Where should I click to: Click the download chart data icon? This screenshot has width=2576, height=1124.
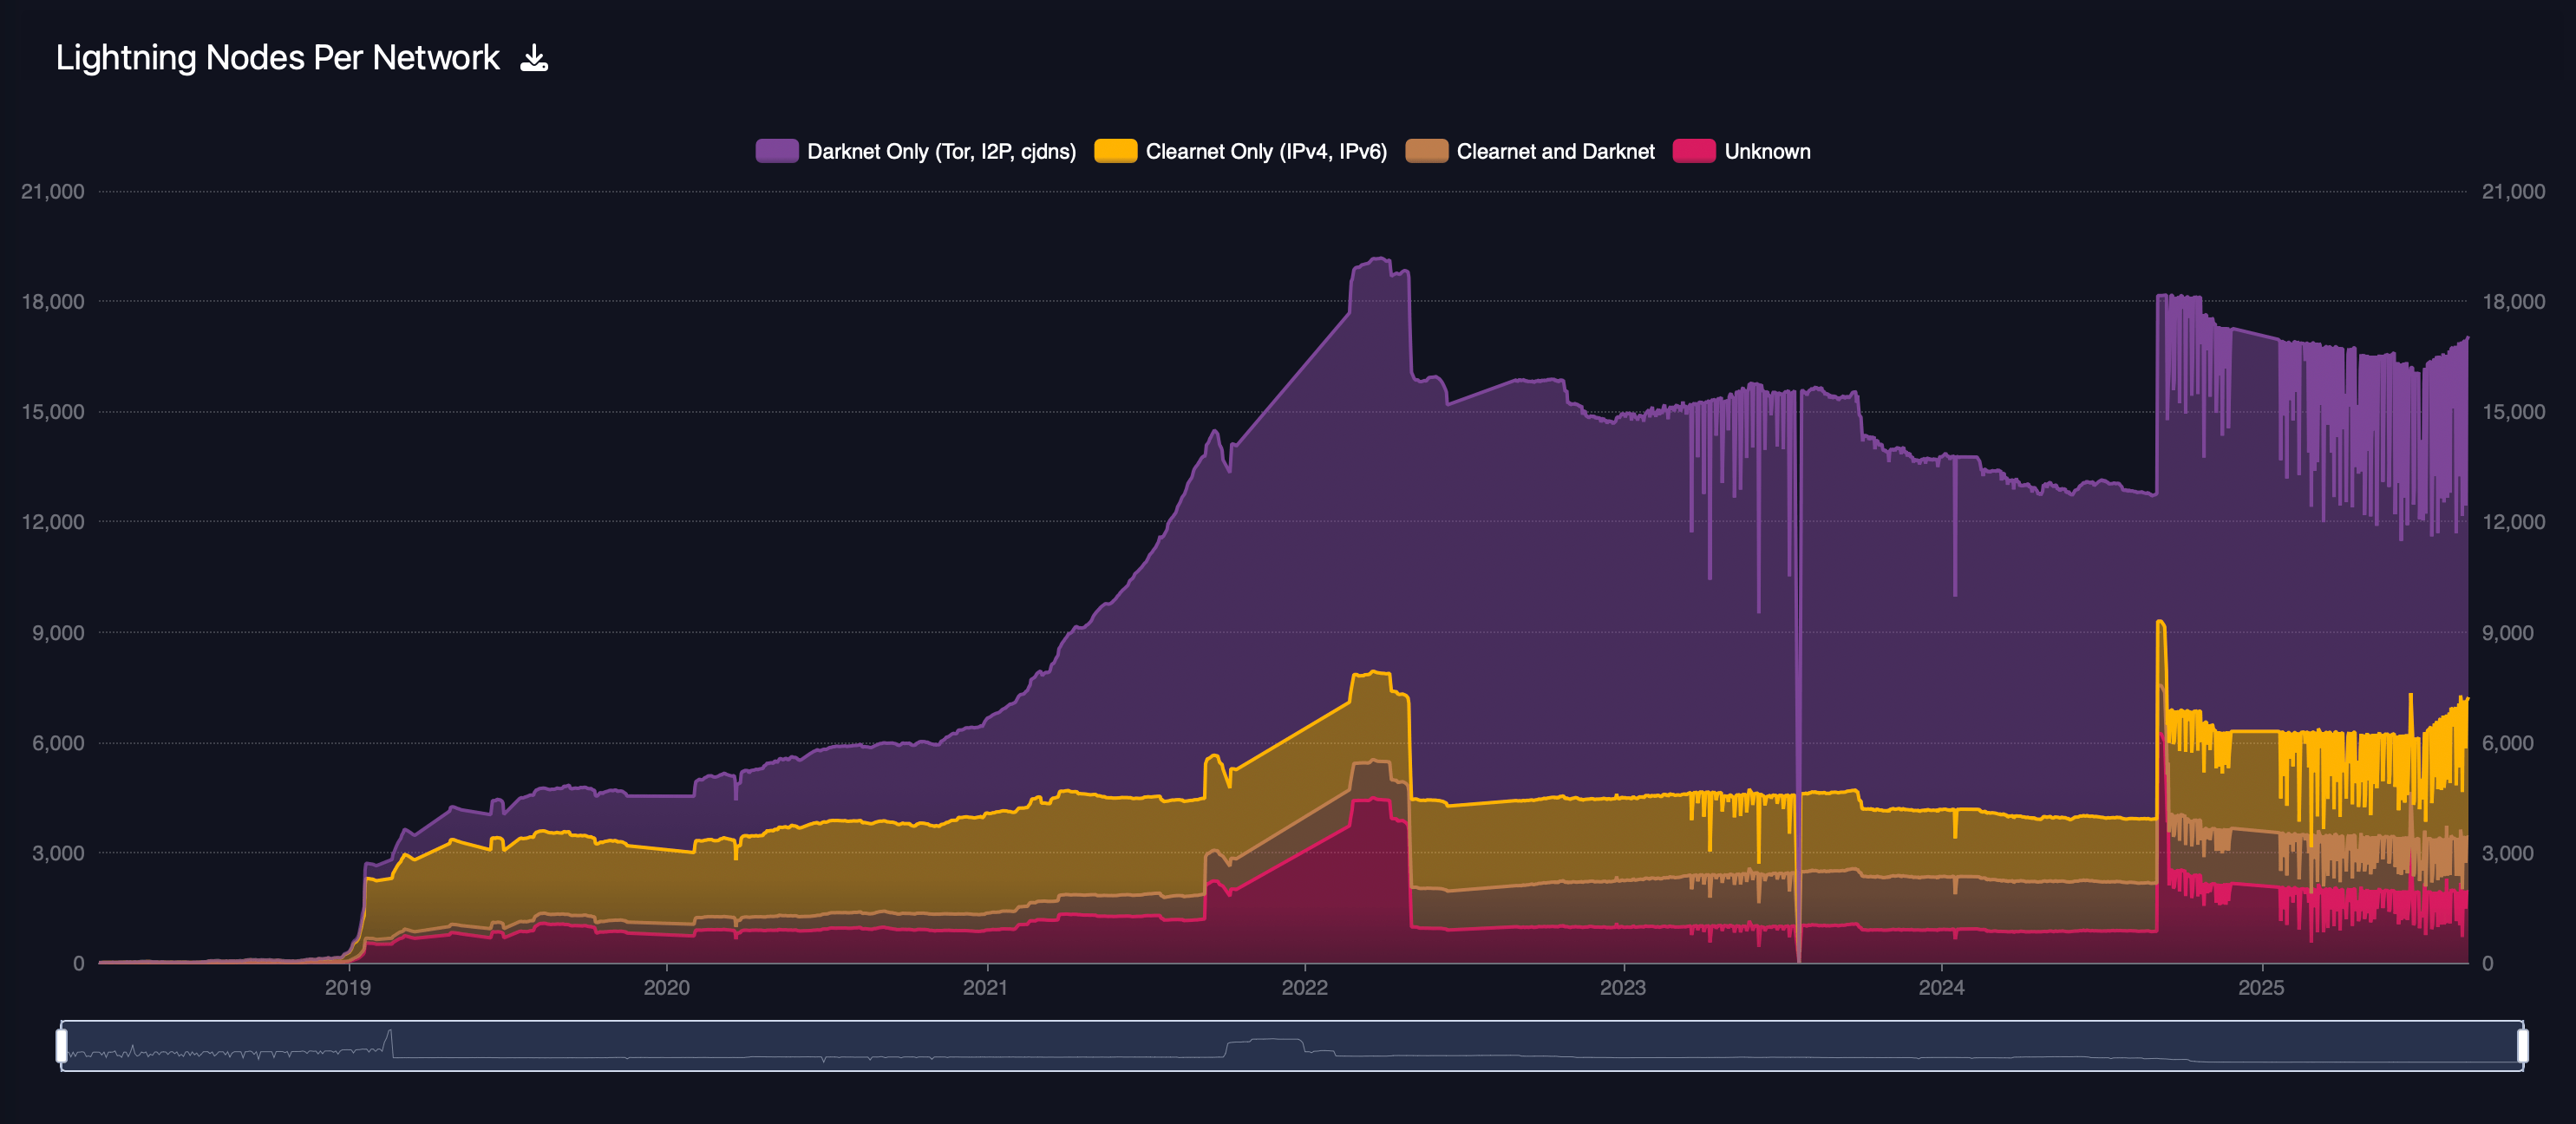pyautogui.click(x=534, y=58)
